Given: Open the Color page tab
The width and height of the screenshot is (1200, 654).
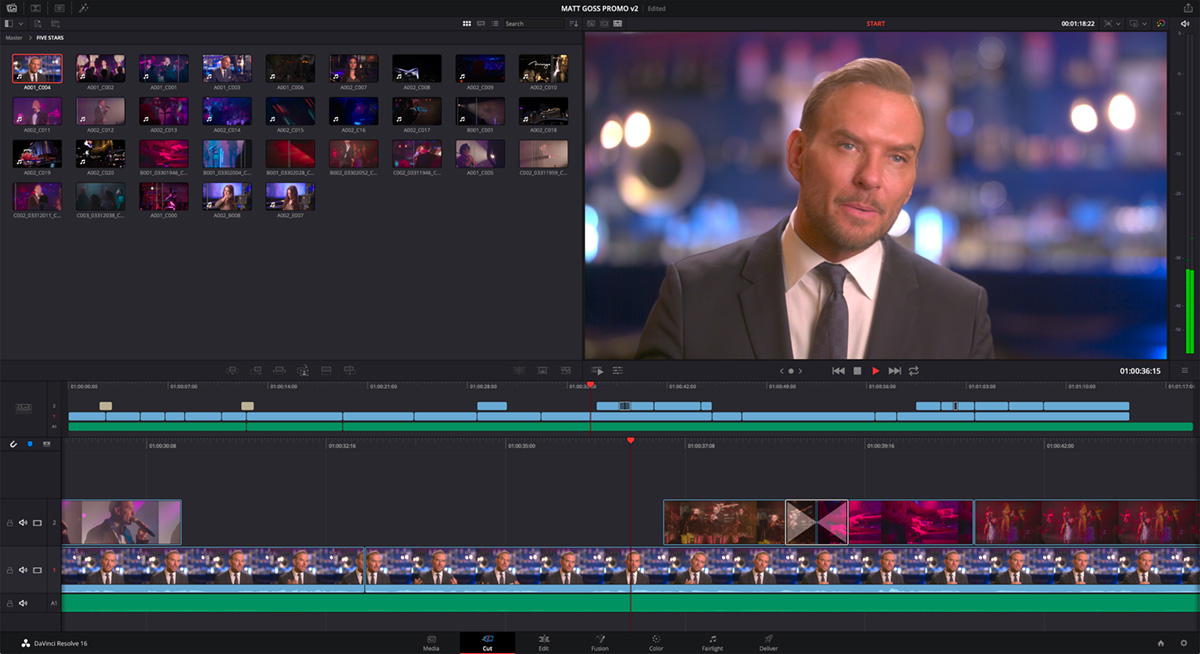Looking at the screenshot, I should click(x=656, y=642).
